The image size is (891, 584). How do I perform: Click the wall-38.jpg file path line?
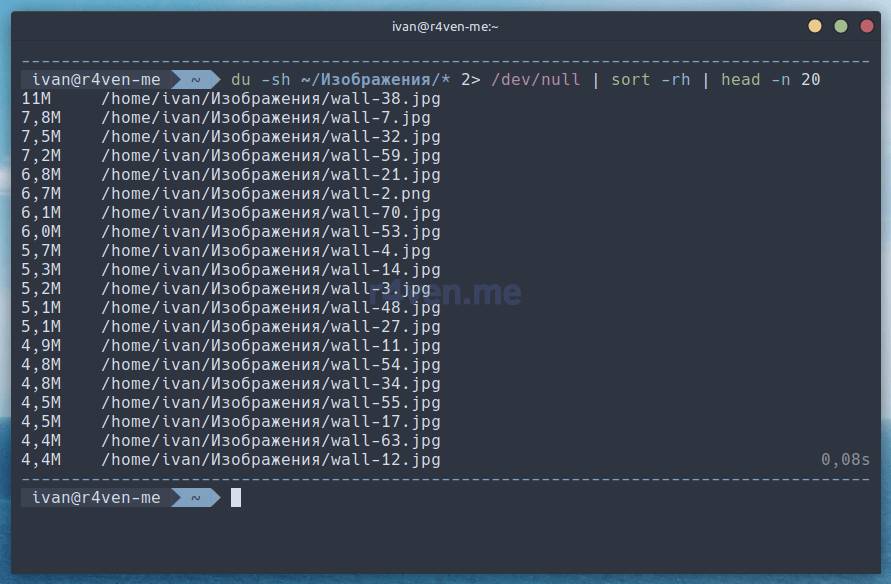pyautogui.click(x=270, y=98)
